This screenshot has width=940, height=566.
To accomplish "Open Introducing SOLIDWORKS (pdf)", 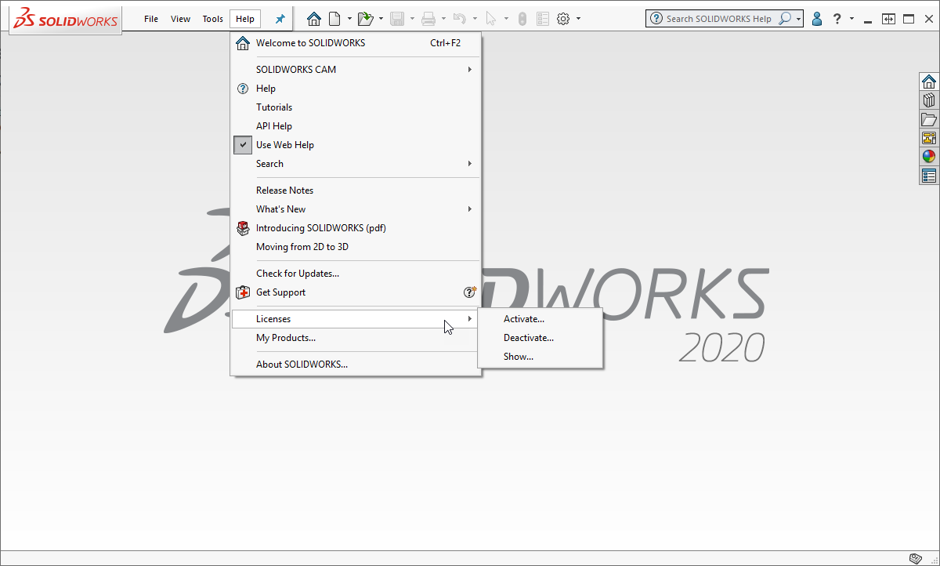I will pyautogui.click(x=356, y=228).
